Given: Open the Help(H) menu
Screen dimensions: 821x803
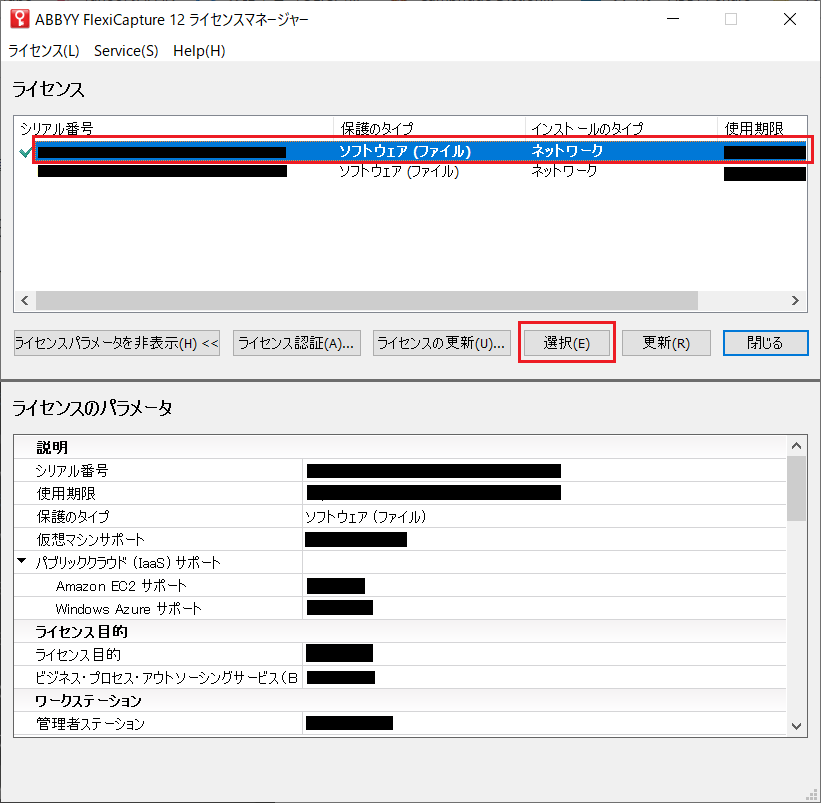Looking at the screenshot, I should [199, 51].
